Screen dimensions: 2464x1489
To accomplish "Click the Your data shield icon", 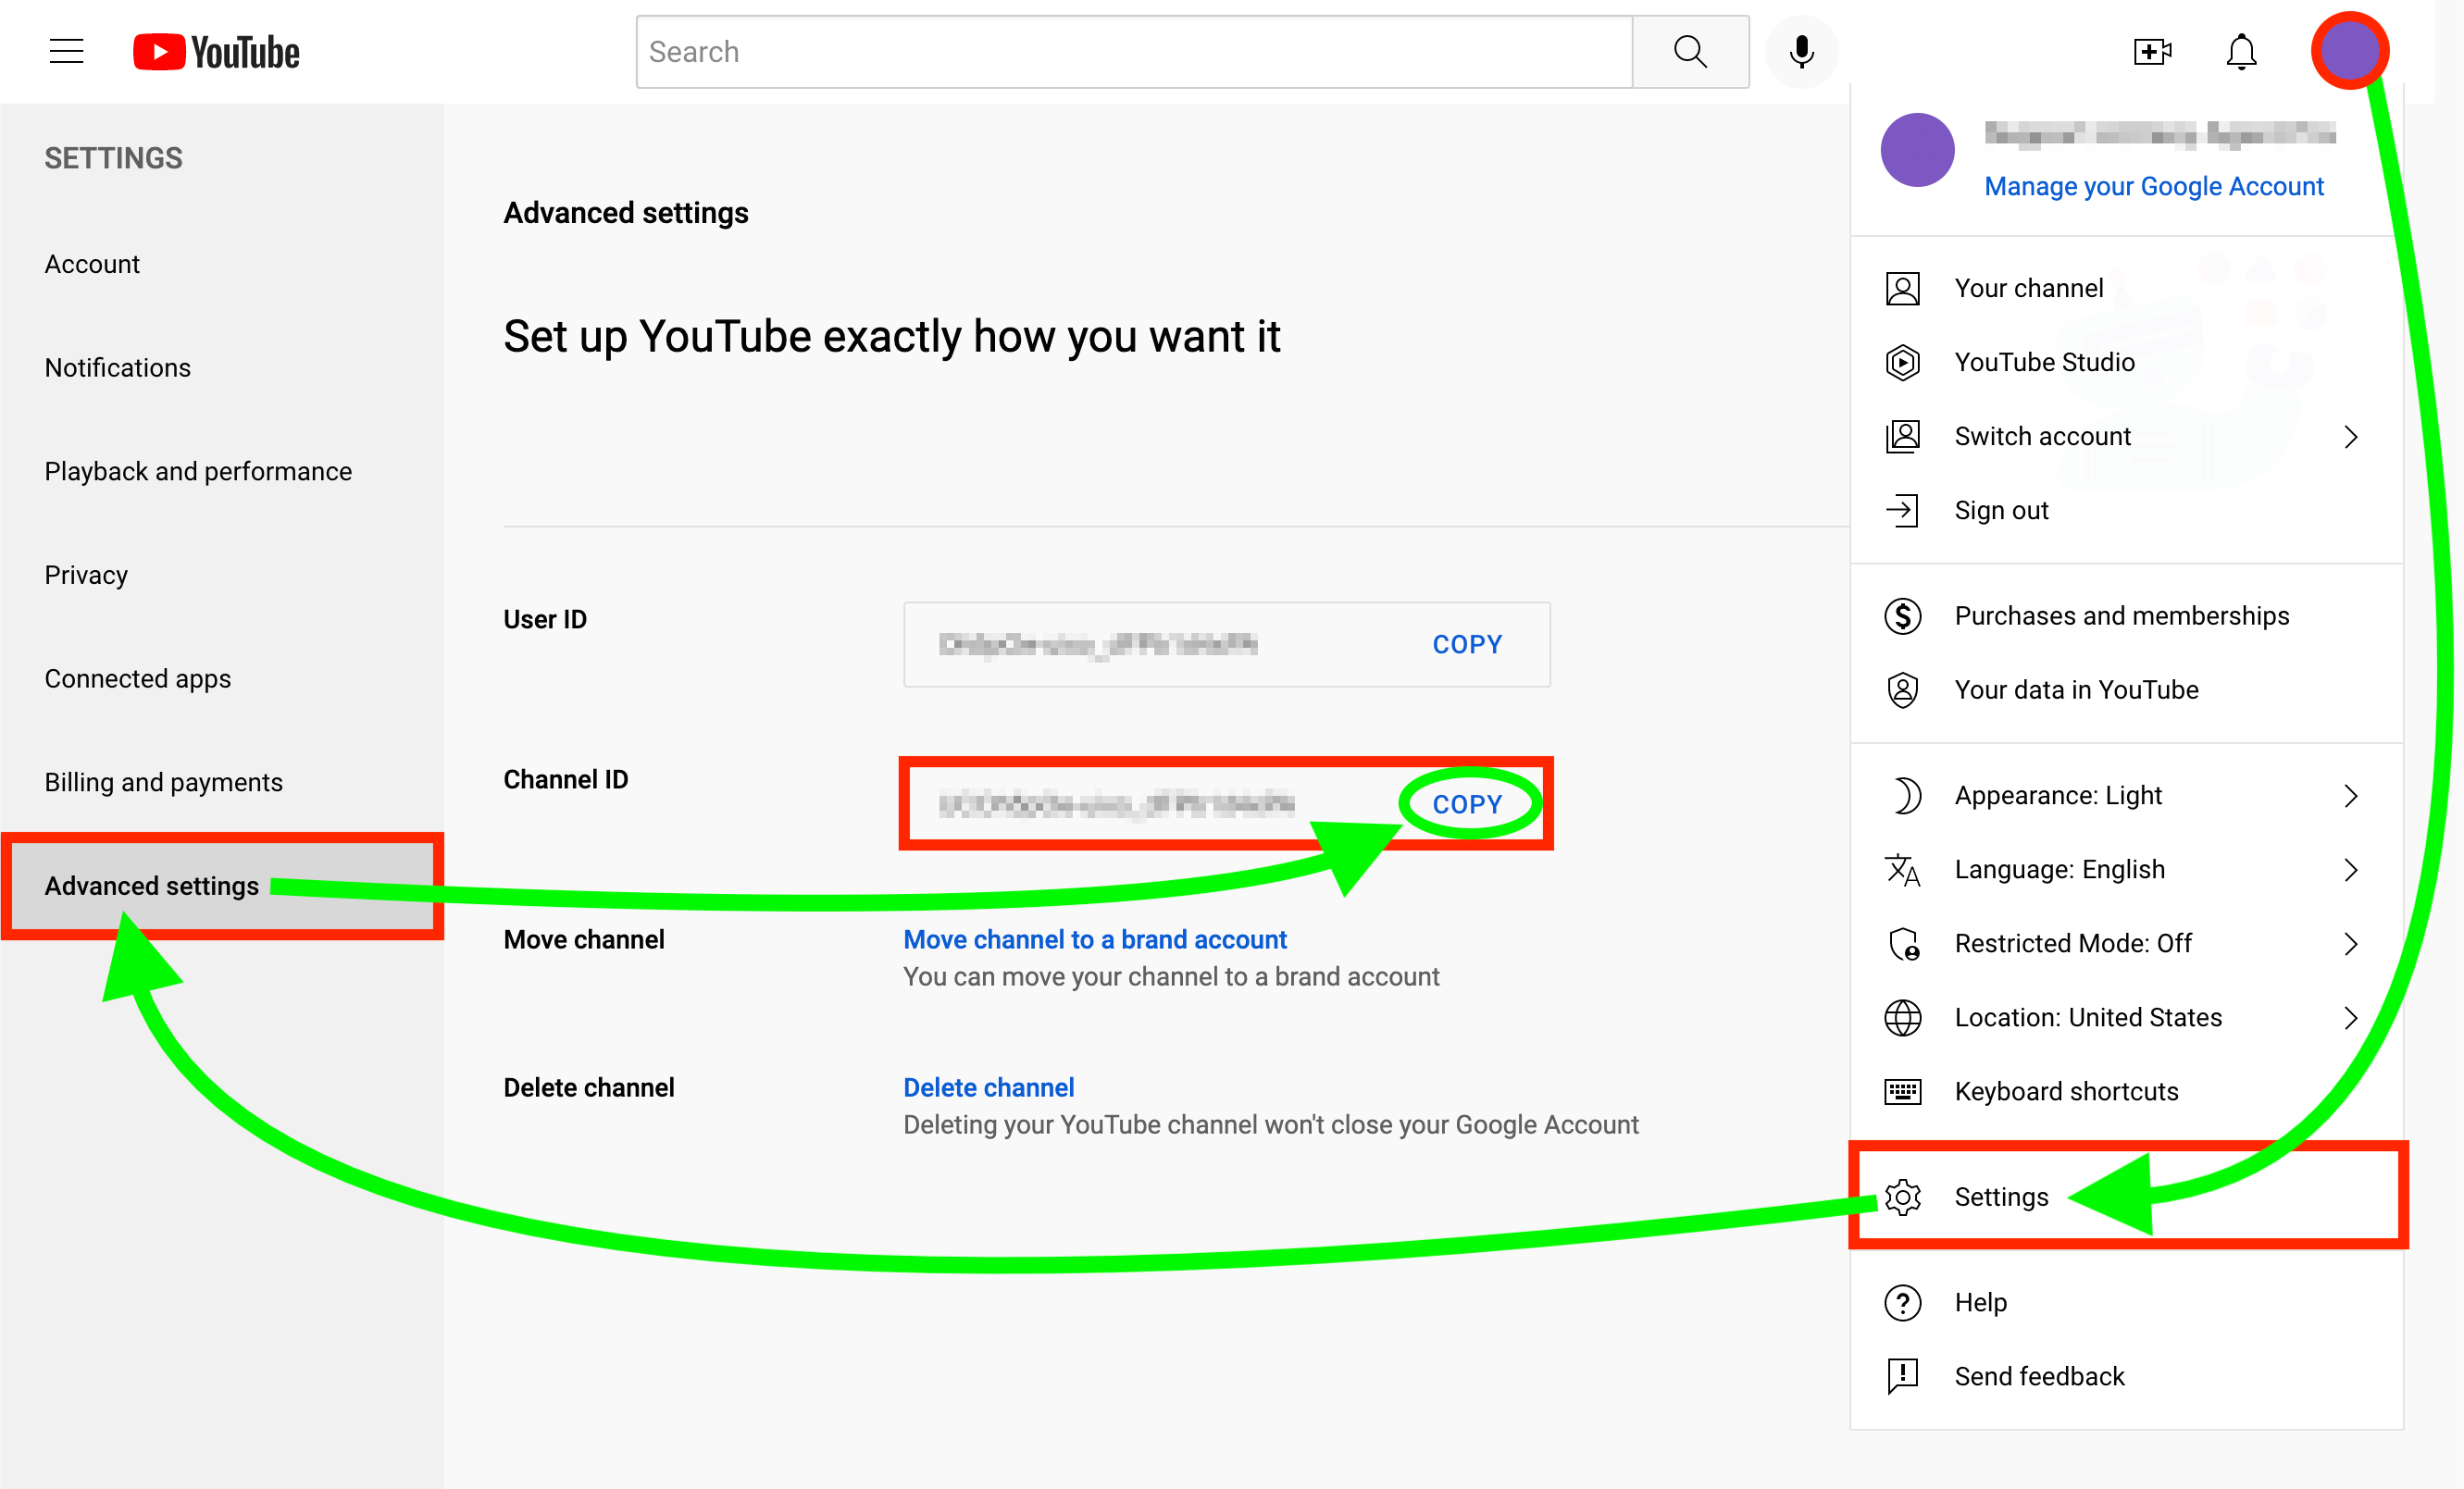I will pyautogui.click(x=1902, y=690).
